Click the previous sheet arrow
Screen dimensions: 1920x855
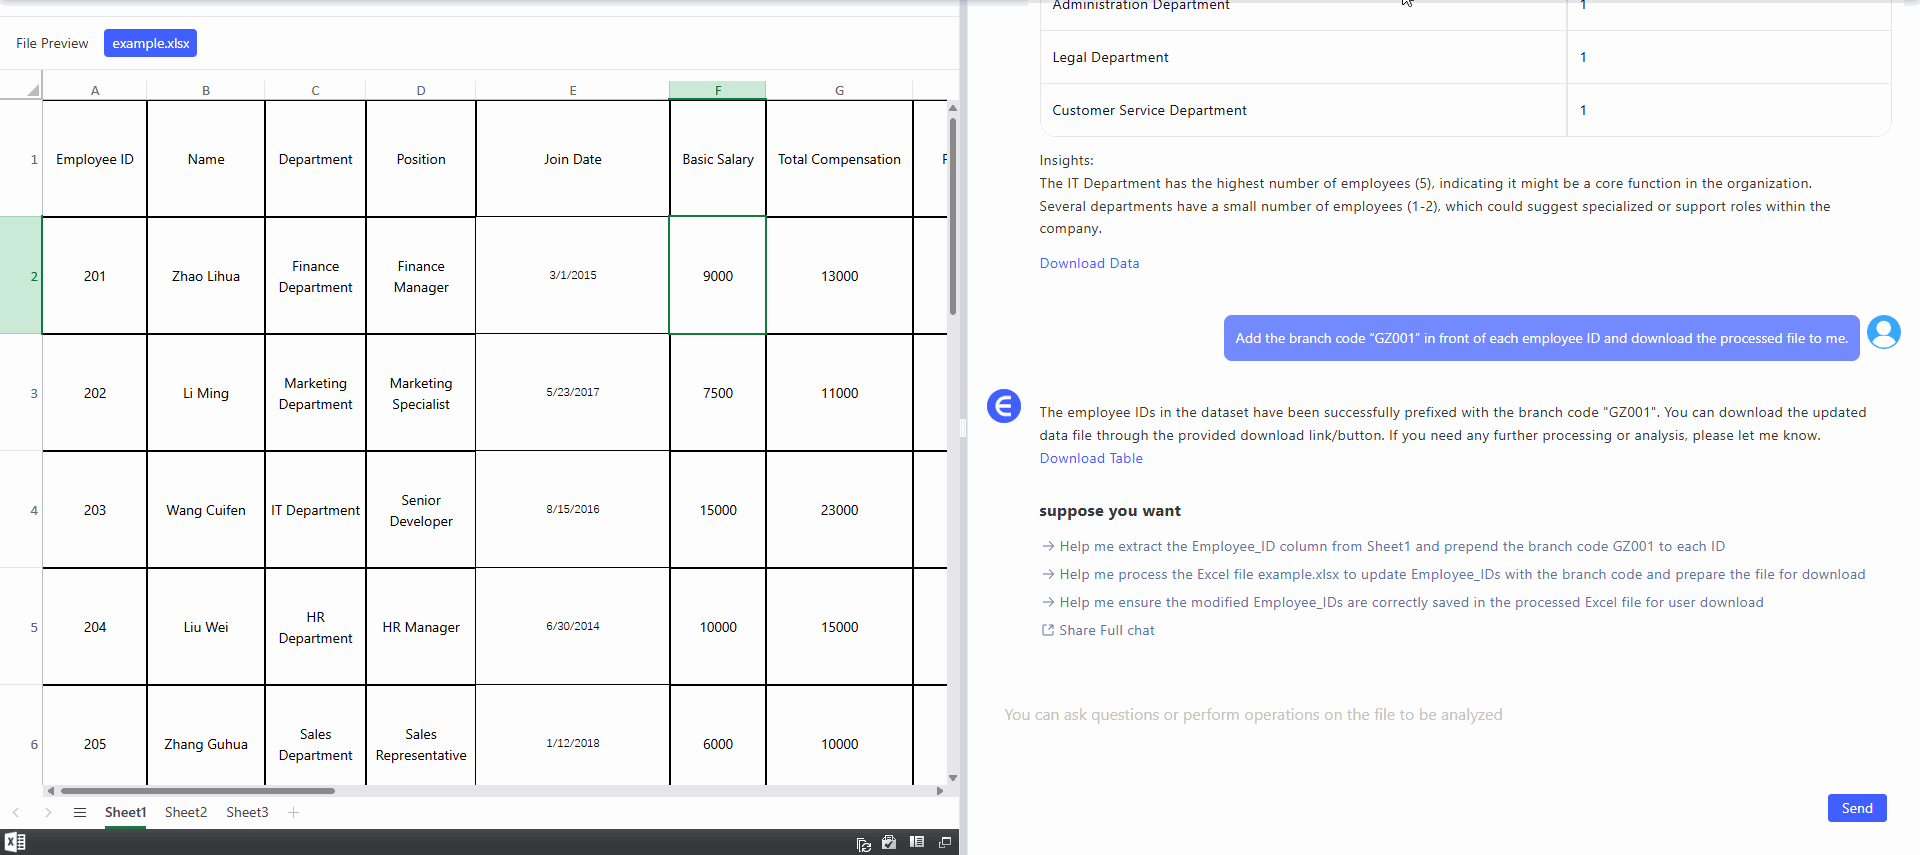pyautogui.click(x=16, y=812)
